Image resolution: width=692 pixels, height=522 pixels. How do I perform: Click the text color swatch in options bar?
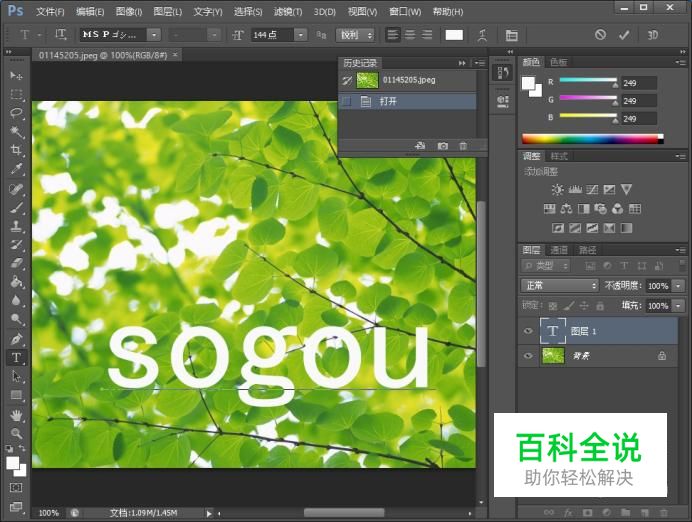tap(454, 35)
